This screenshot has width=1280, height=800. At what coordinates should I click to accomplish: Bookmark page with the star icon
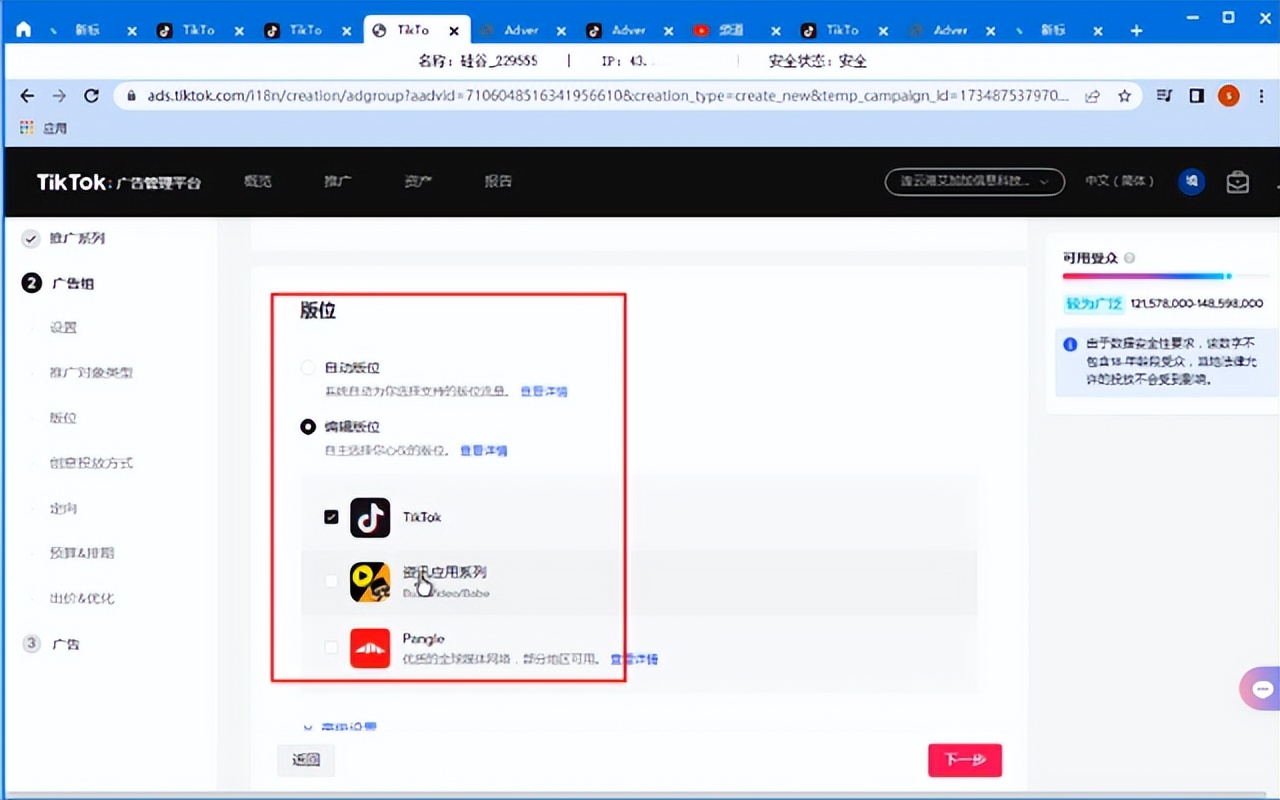click(1124, 96)
